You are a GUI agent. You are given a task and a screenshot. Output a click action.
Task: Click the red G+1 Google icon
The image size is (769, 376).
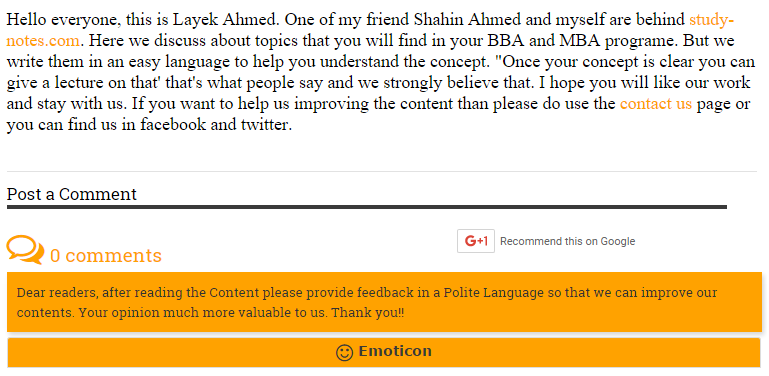476,241
